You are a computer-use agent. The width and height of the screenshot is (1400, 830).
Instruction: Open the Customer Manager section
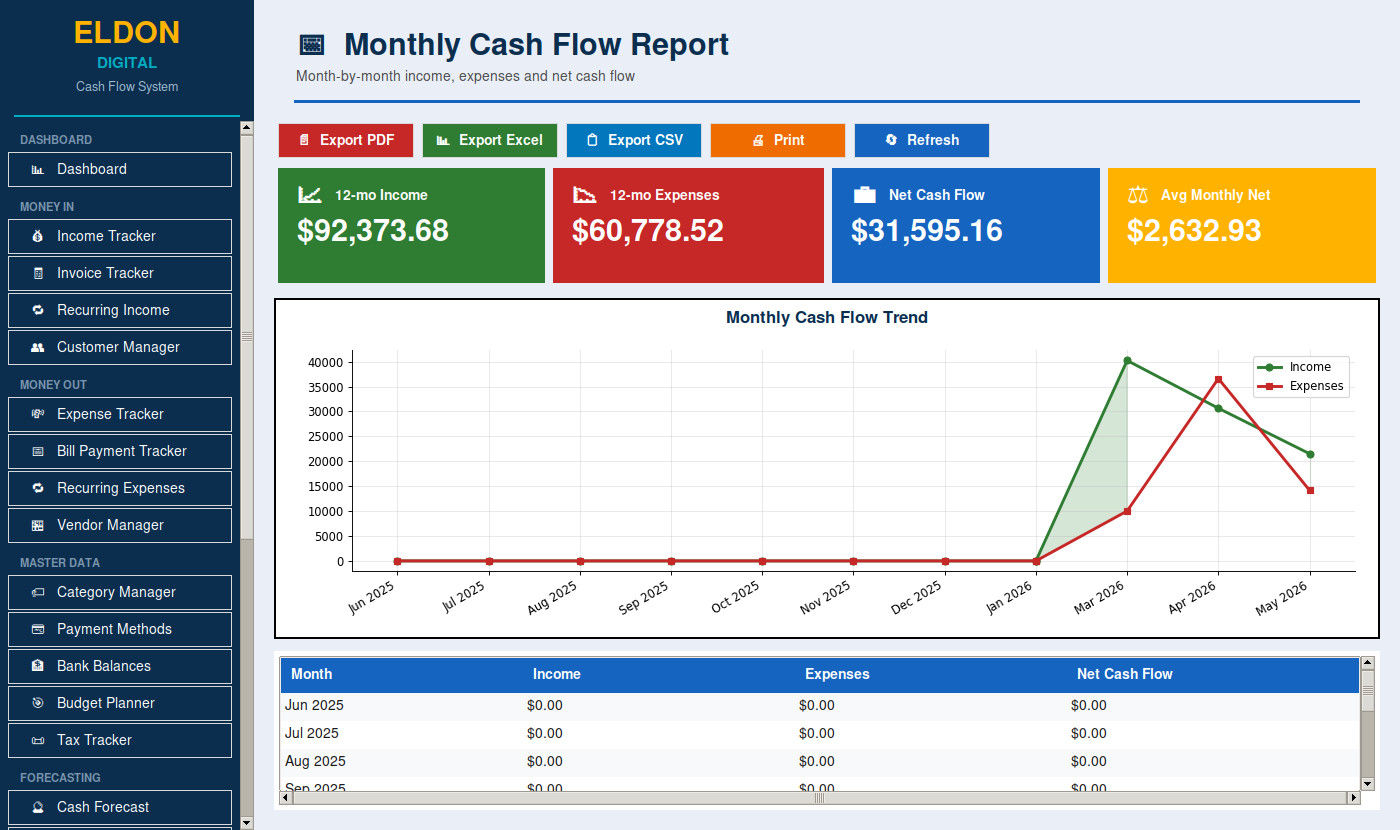120,347
